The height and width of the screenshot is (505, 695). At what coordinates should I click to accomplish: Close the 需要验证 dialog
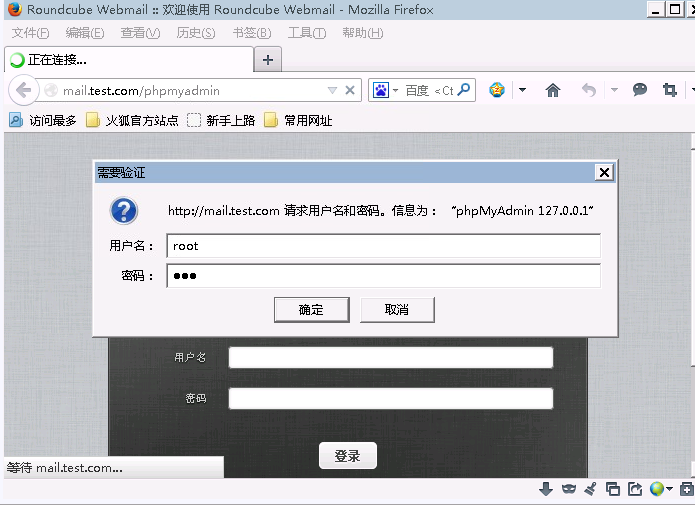[604, 172]
